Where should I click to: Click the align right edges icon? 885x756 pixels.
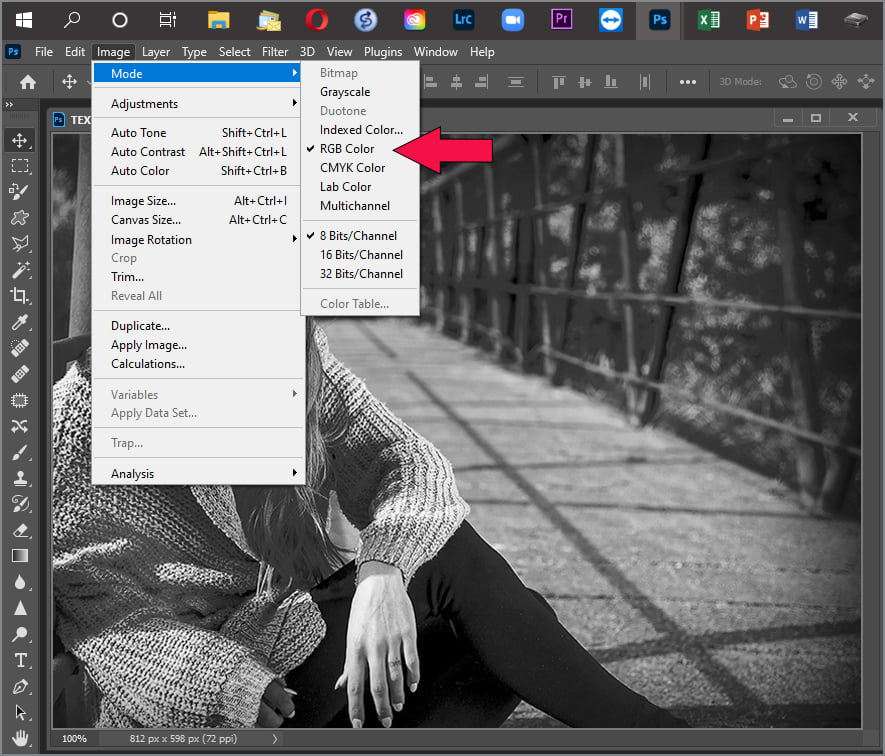[x=481, y=82]
